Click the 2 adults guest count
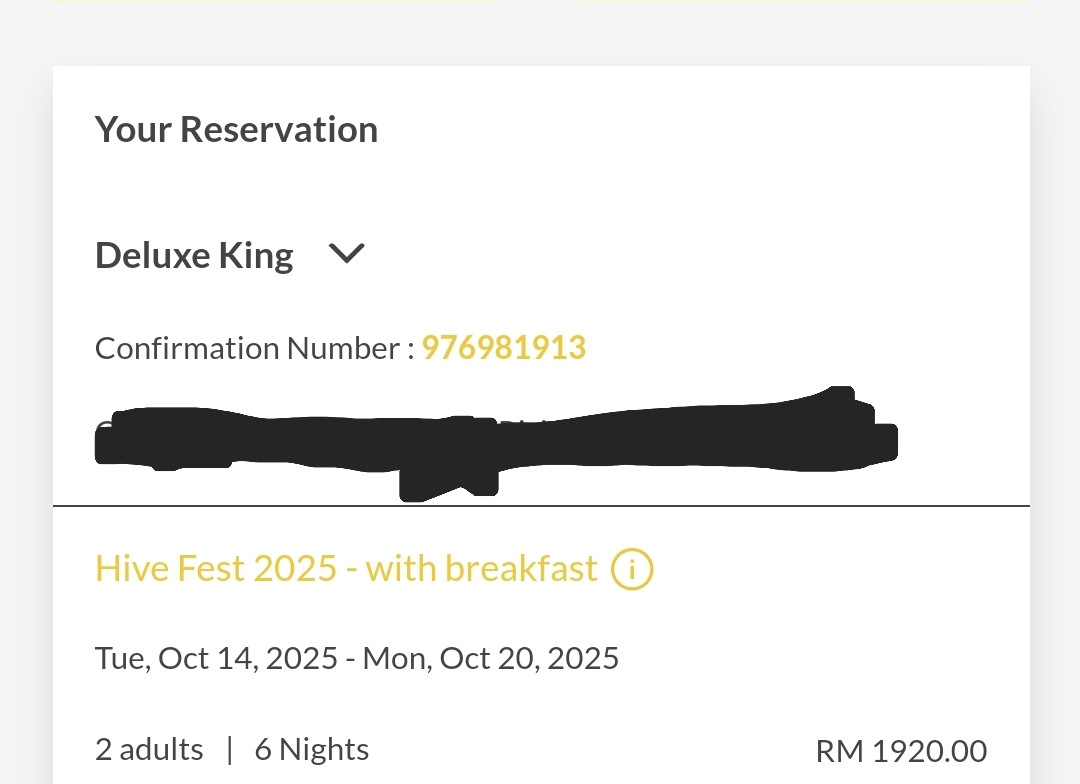Viewport: 1080px width, 784px height. coord(149,750)
